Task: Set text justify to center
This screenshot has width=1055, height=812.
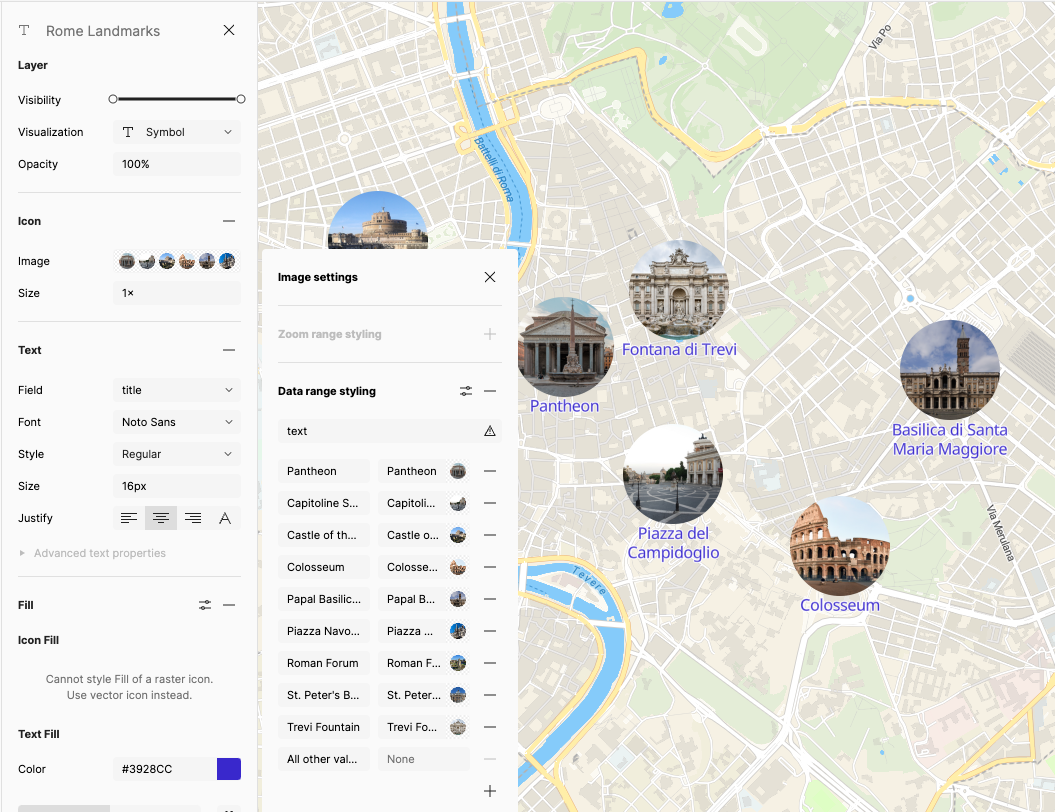Action: (161, 518)
